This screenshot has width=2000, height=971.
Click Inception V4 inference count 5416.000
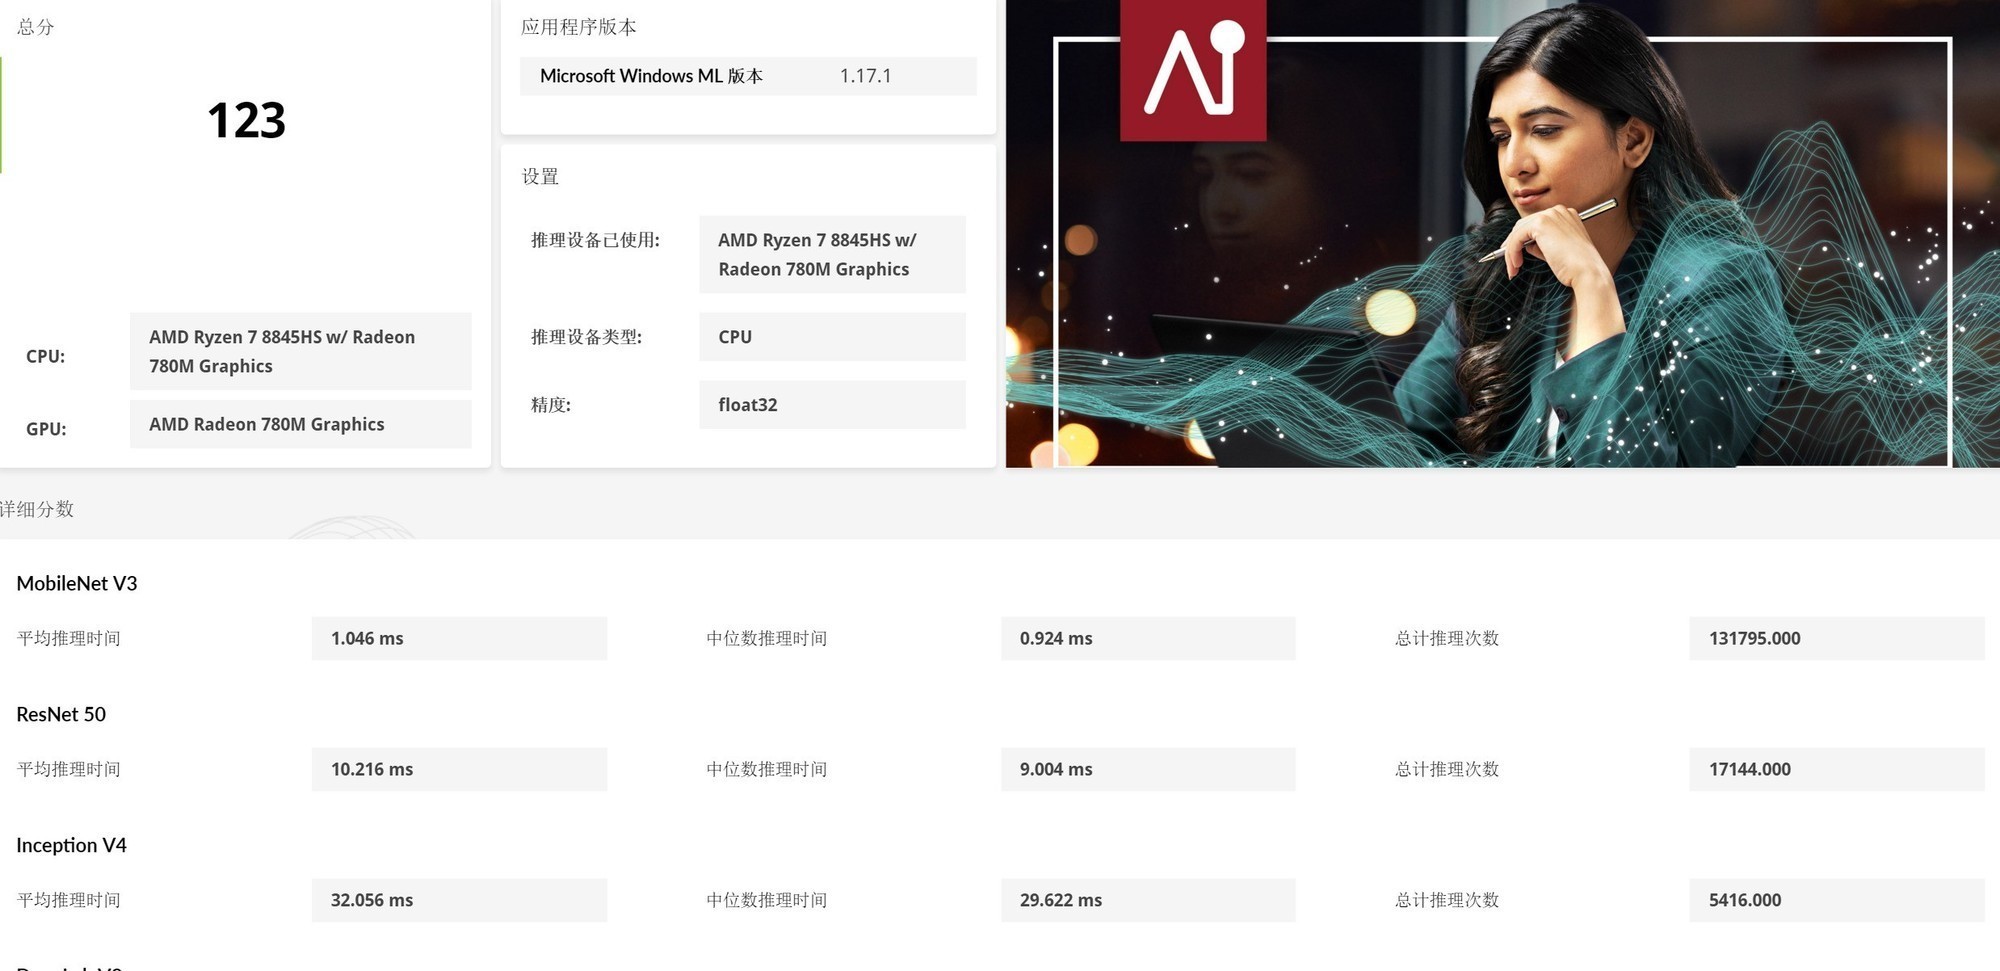tap(1837, 900)
